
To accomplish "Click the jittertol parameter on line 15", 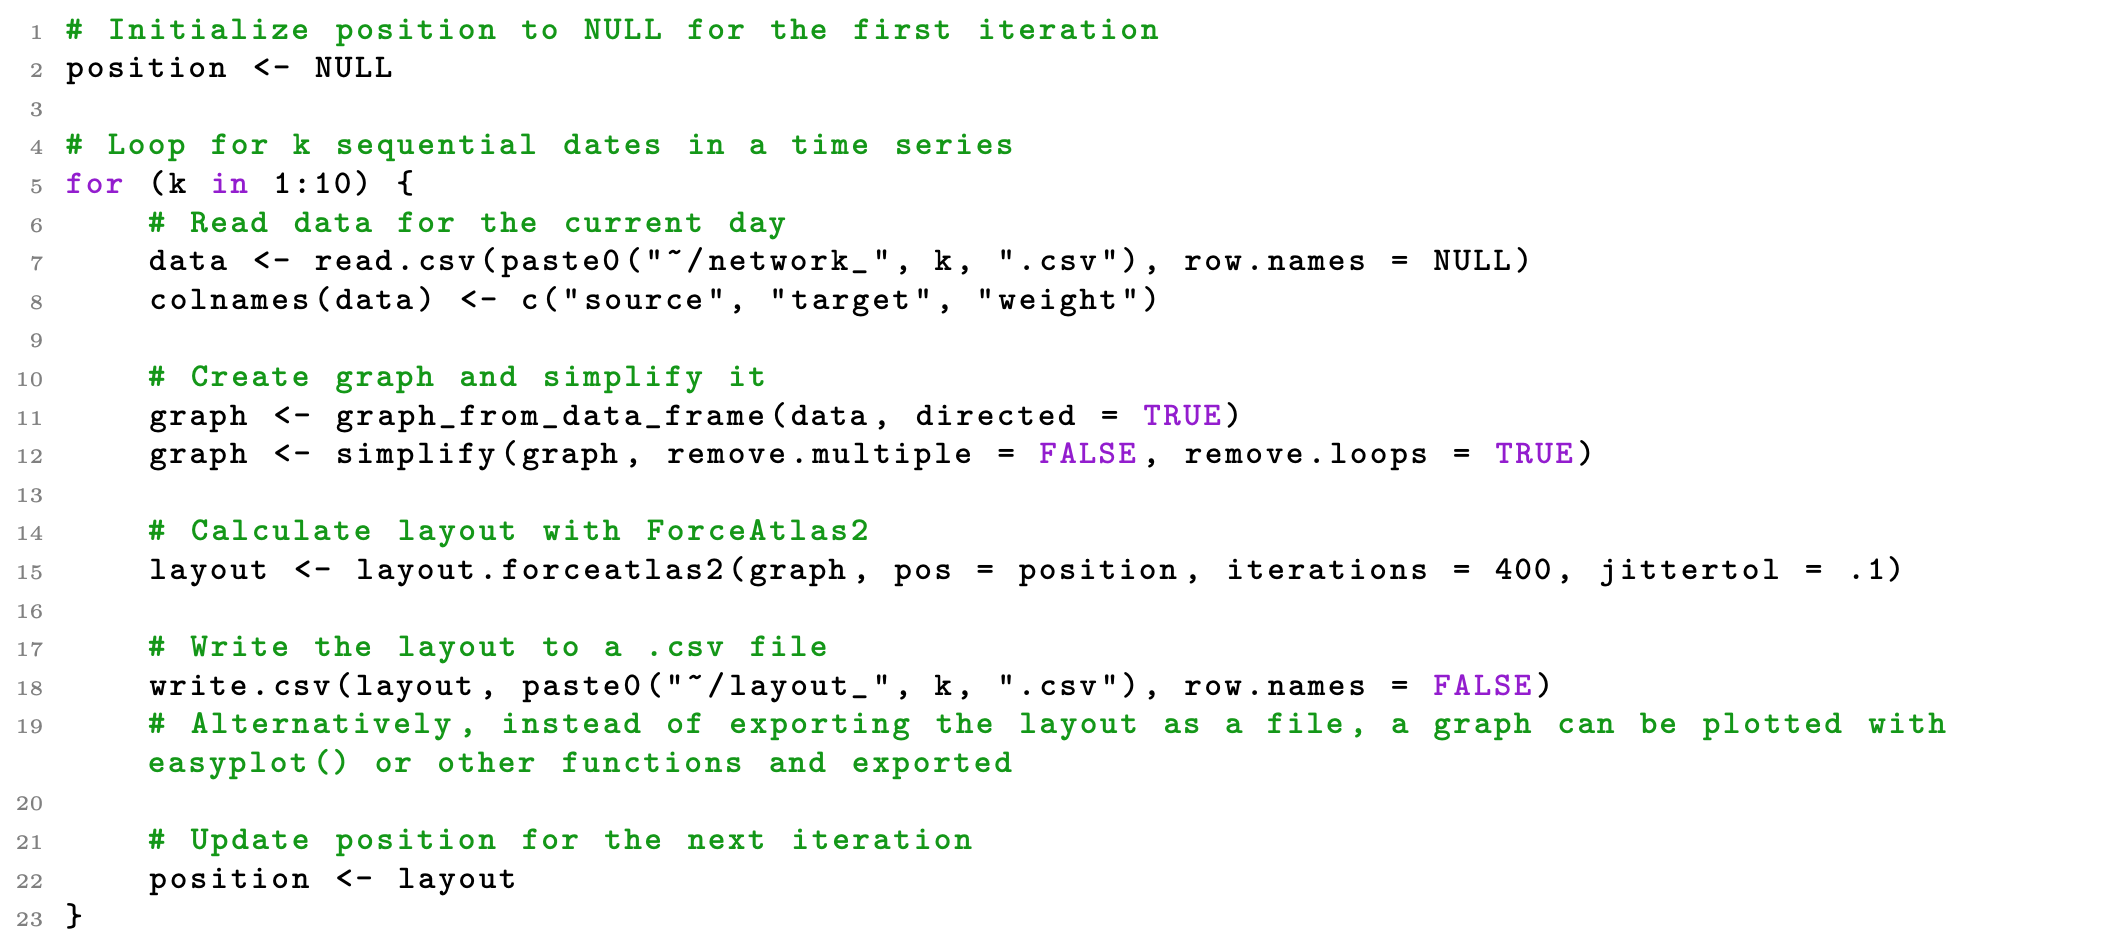I will (x=1690, y=570).
